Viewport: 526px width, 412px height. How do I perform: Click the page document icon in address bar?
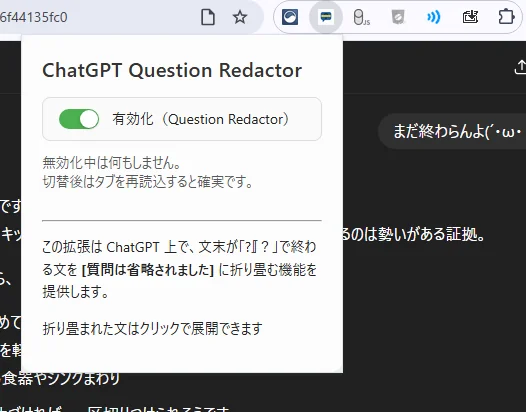(208, 17)
